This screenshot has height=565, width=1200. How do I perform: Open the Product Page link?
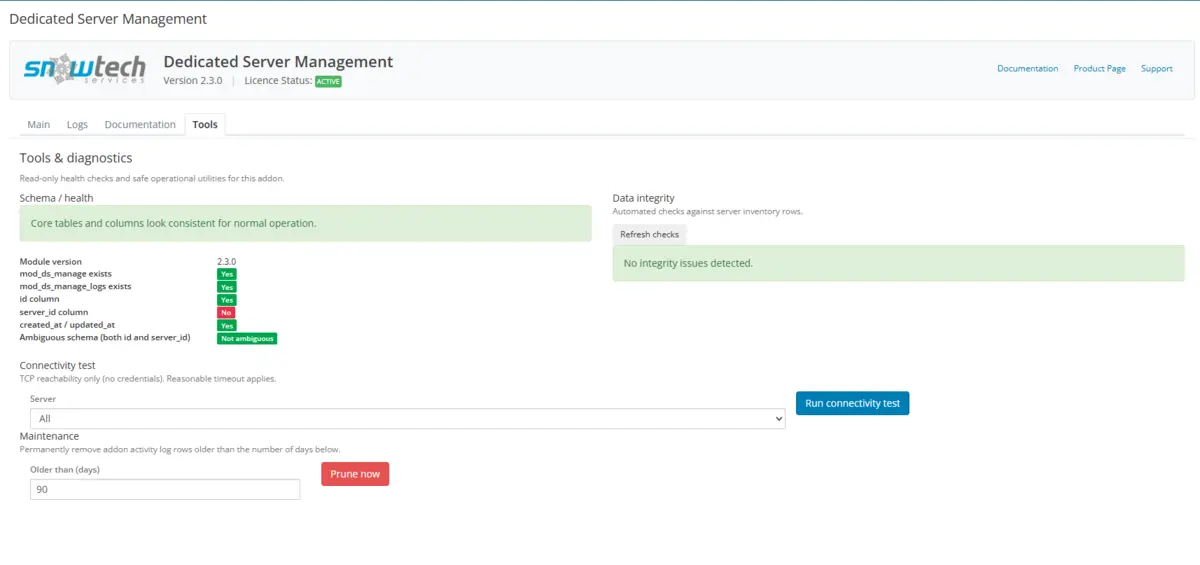point(1099,69)
